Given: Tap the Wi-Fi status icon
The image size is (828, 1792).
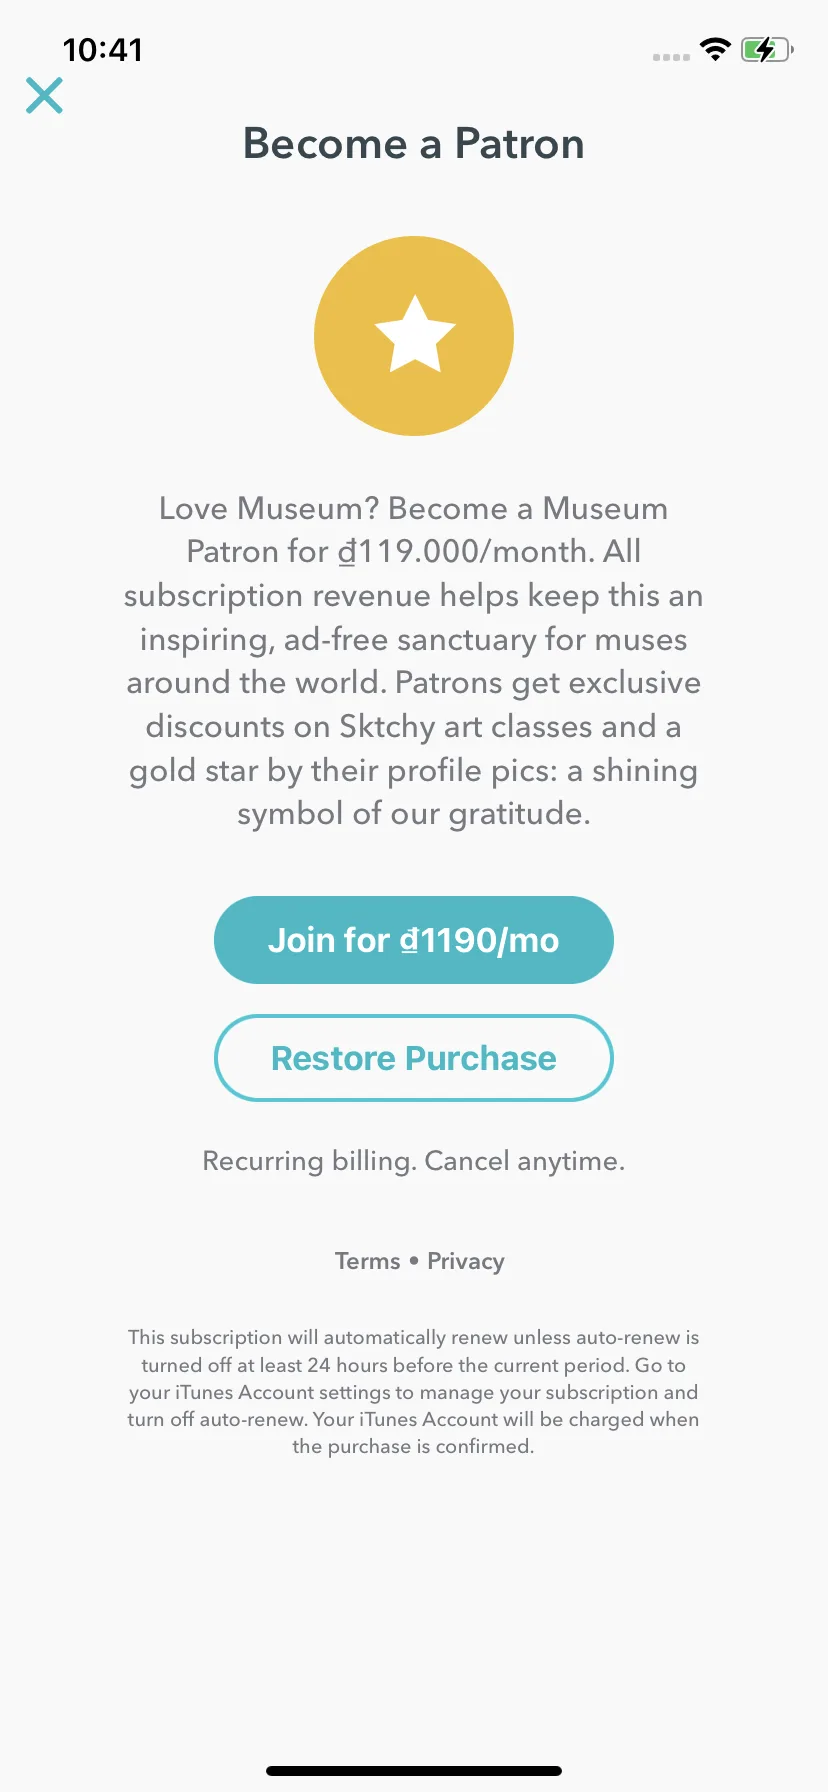Looking at the screenshot, I should pos(715,49).
